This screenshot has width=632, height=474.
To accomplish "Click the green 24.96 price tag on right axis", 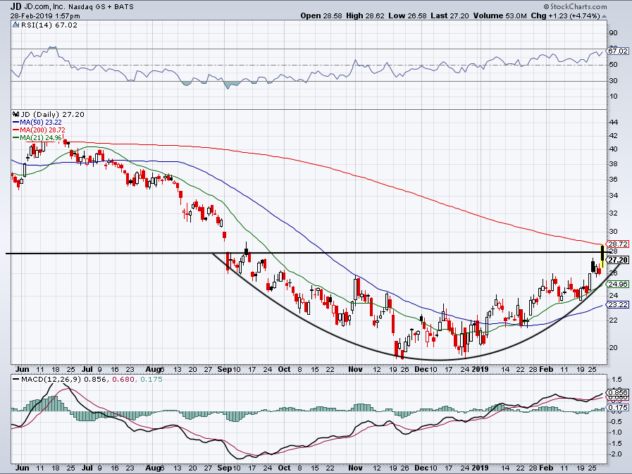I will (x=618, y=285).
